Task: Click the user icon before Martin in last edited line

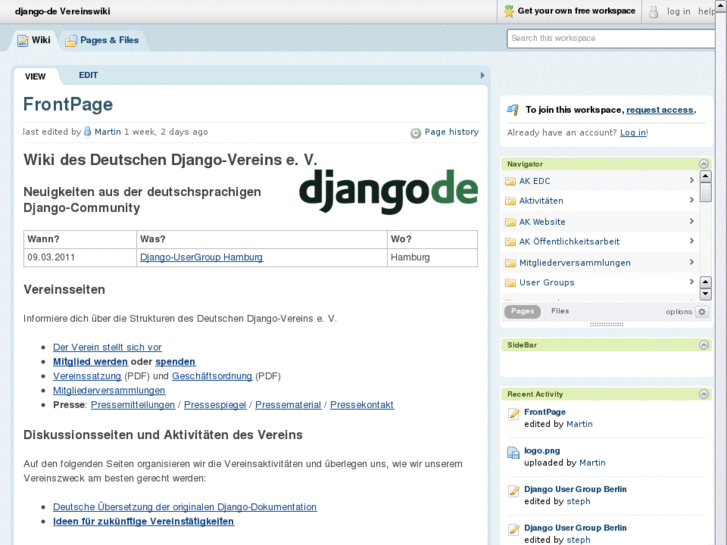Action: pyautogui.click(x=87, y=132)
